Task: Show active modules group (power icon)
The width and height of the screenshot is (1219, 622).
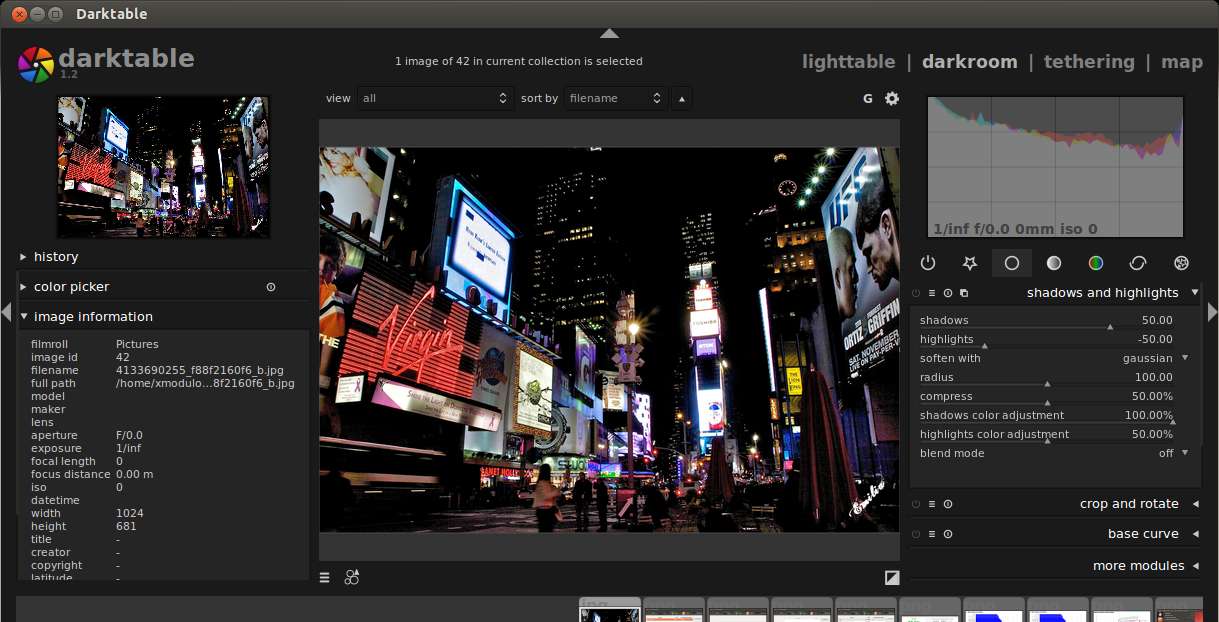Action: pos(928,263)
